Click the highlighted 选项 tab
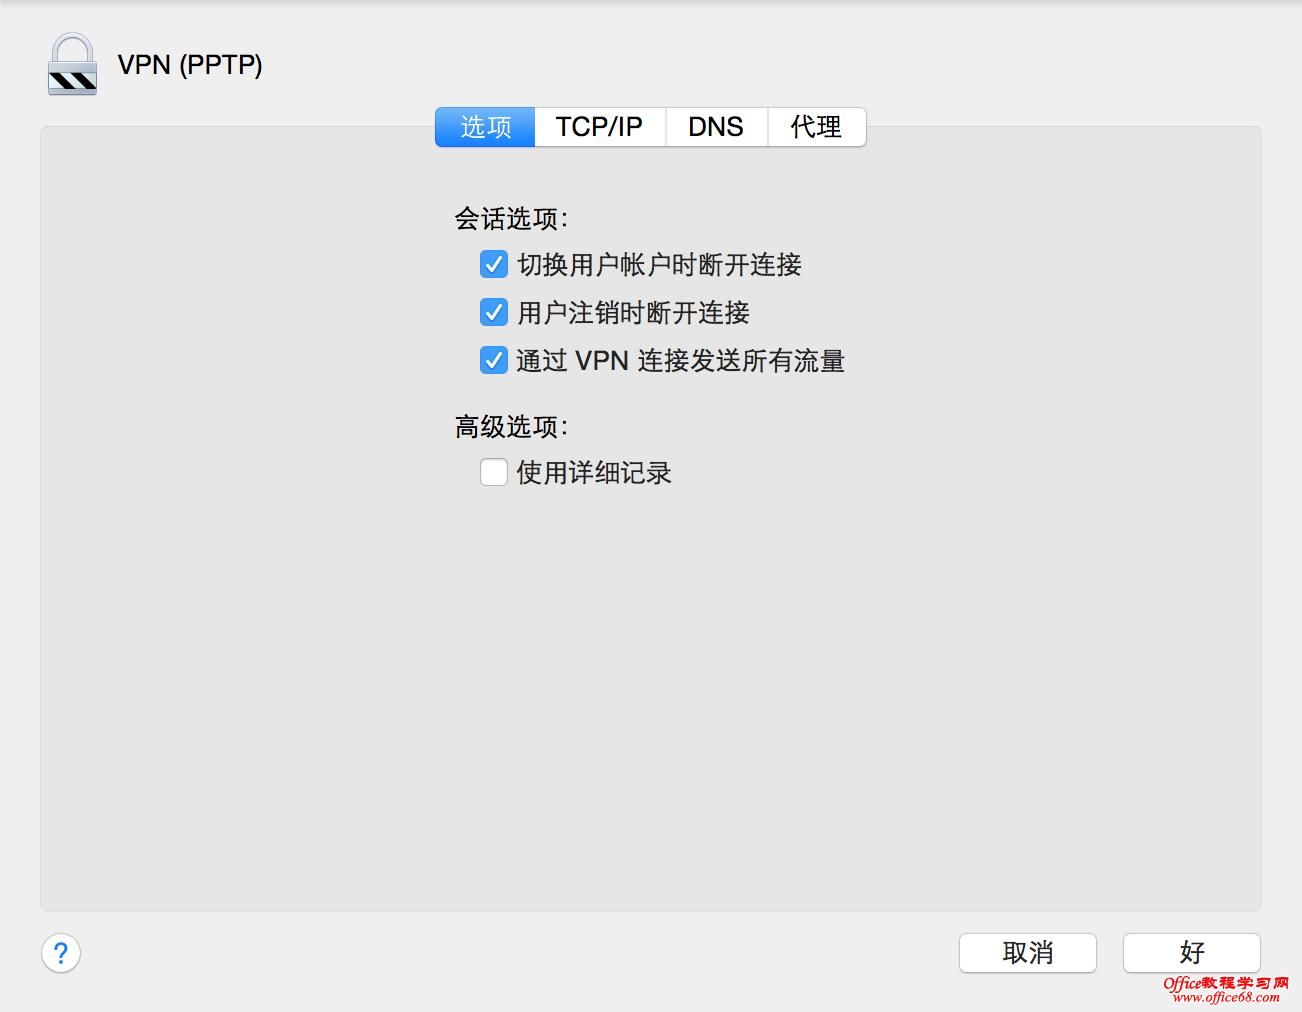The height and width of the screenshot is (1012, 1302). (x=484, y=127)
